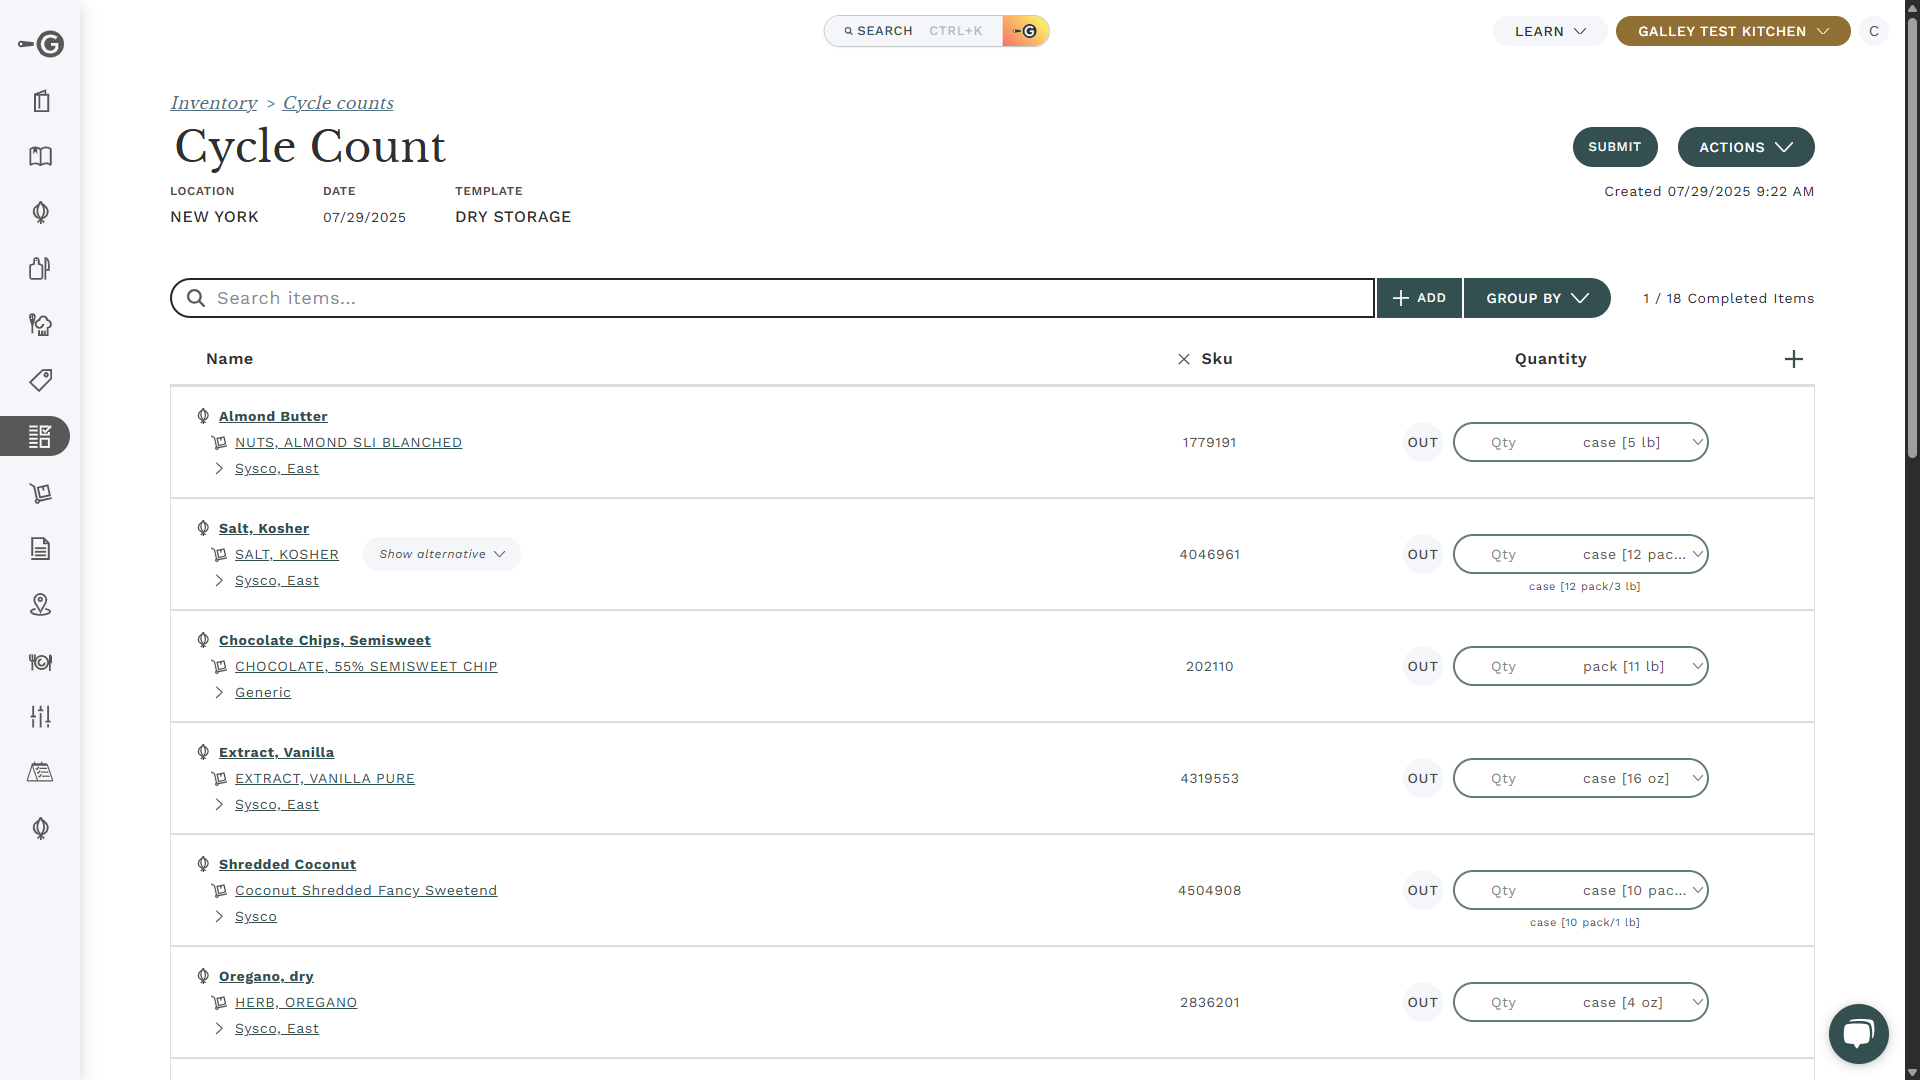The height and width of the screenshot is (1080, 1920).
Task: Open the recipe book icon in the sidebar
Action: [x=40, y=156]
